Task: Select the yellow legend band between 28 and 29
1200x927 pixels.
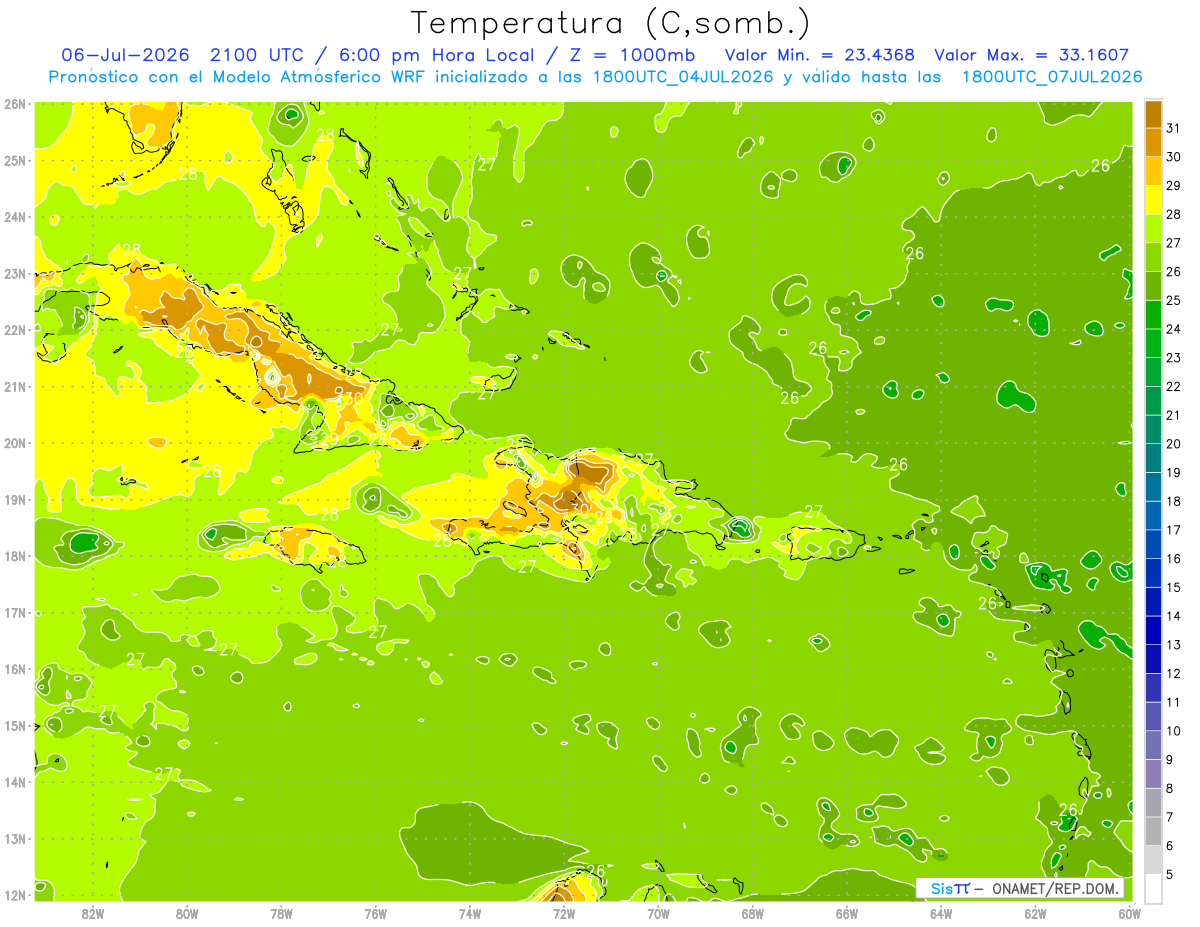Action: click(x=1153, y=199)
